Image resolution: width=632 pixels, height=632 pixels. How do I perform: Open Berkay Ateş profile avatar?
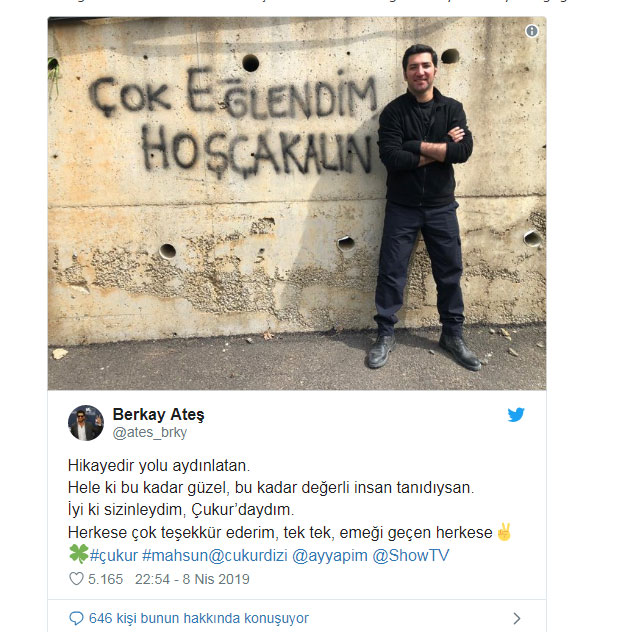click(x=86, y=423)
